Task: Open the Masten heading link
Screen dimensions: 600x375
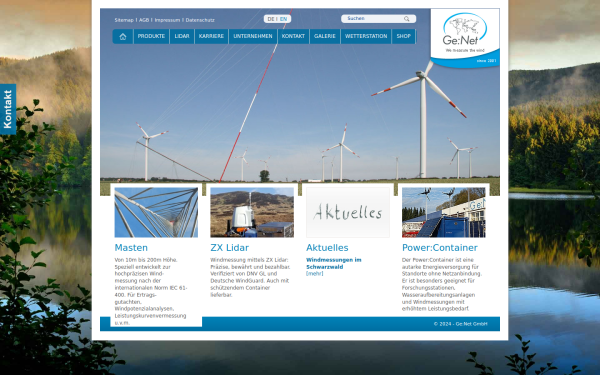Action: [x=131, y=248]
